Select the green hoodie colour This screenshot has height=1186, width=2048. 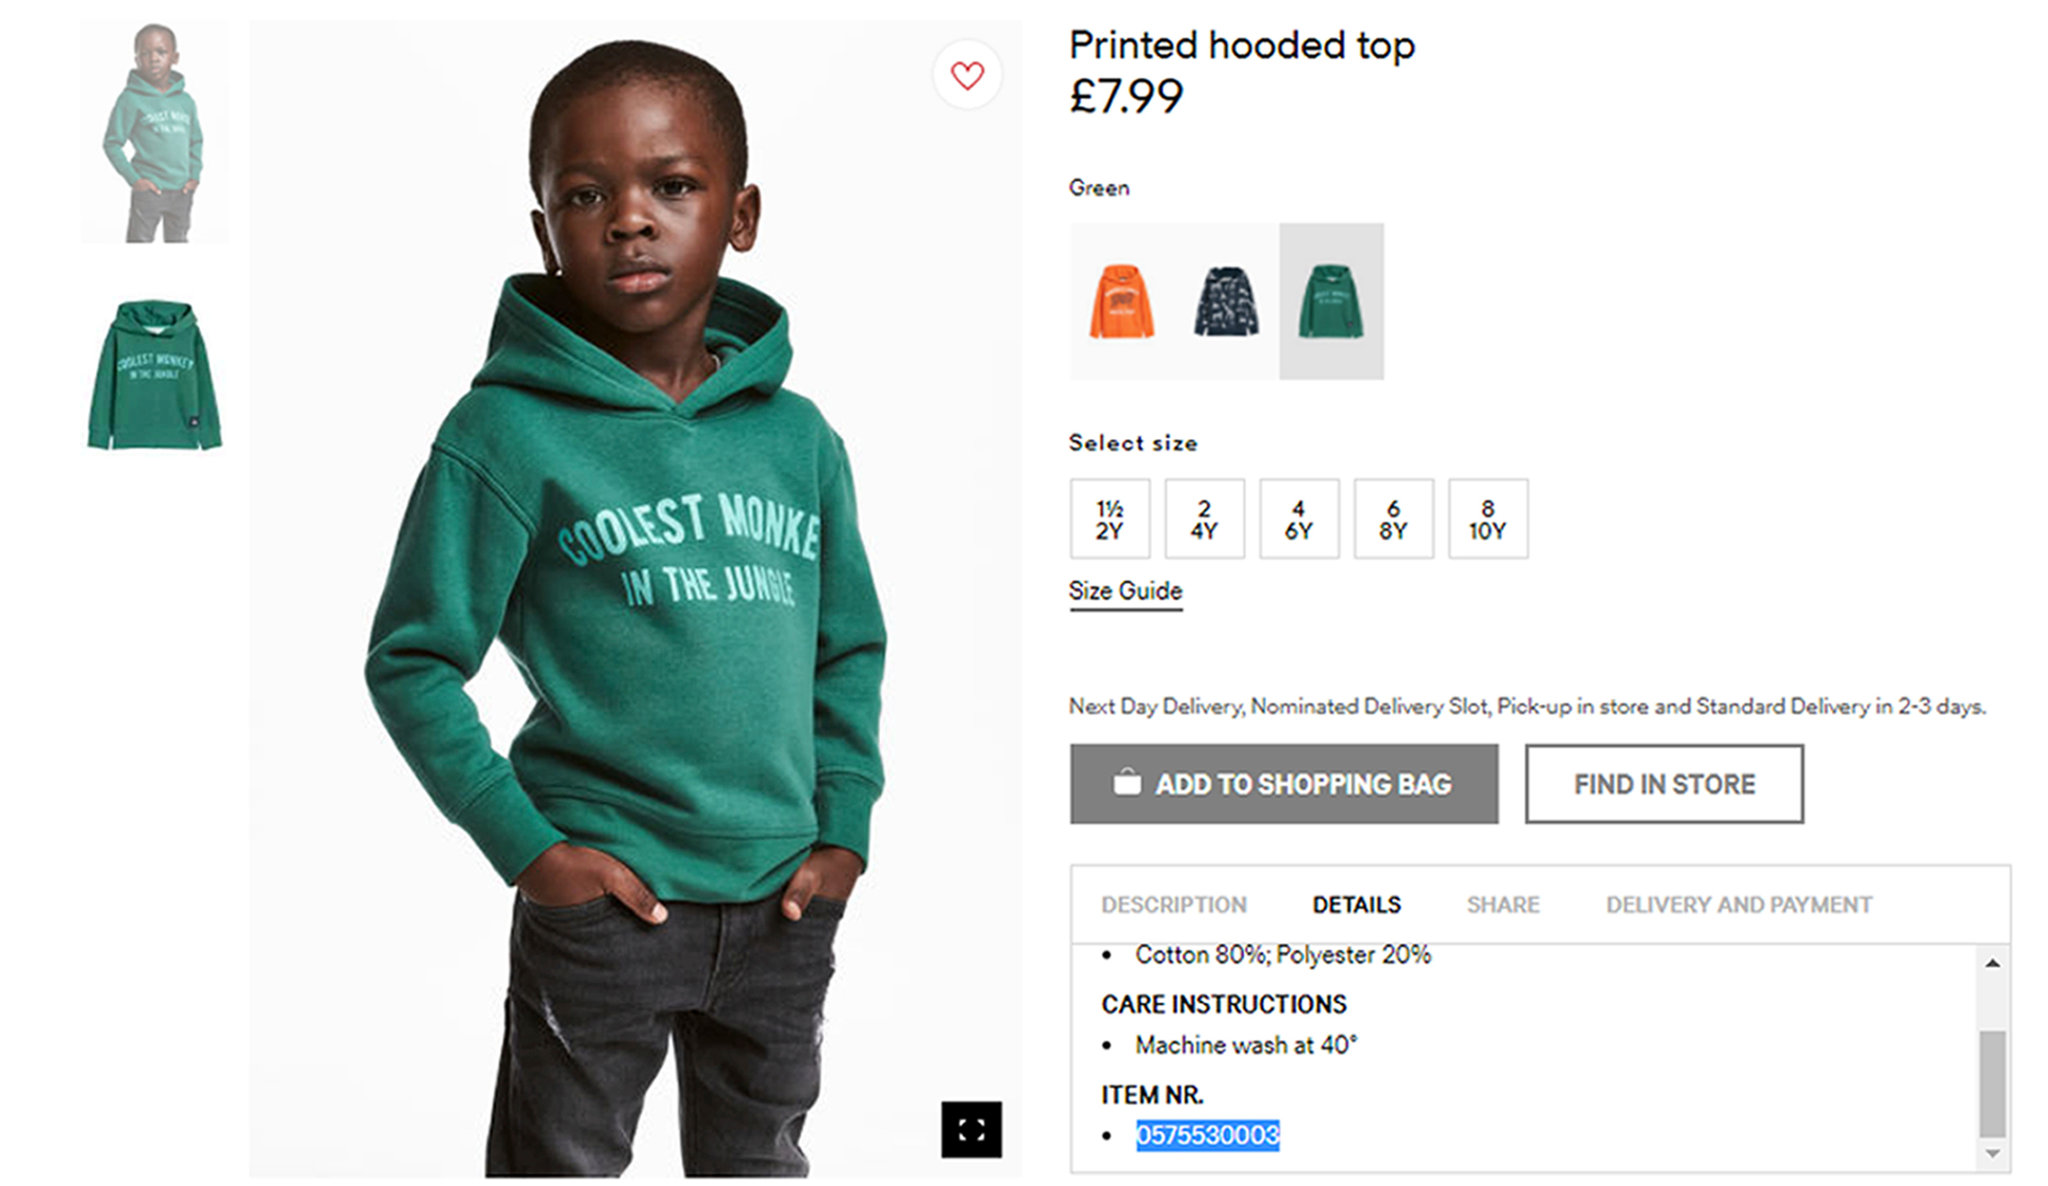tap(1331, 301)
